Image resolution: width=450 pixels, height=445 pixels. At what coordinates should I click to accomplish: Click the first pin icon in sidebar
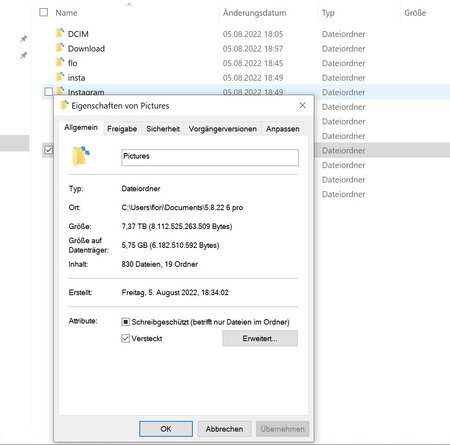pyautogui.click(x=23, y=39)
